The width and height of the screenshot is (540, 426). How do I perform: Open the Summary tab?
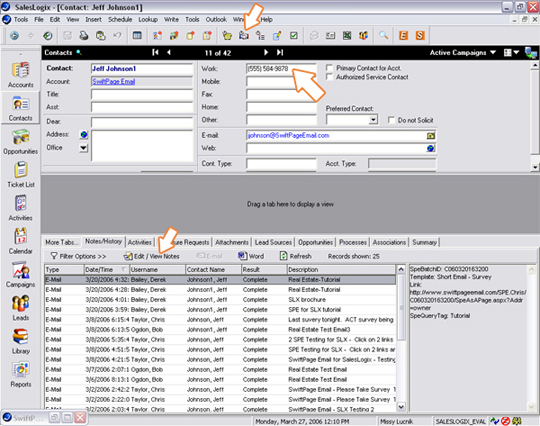click(424, 242)
